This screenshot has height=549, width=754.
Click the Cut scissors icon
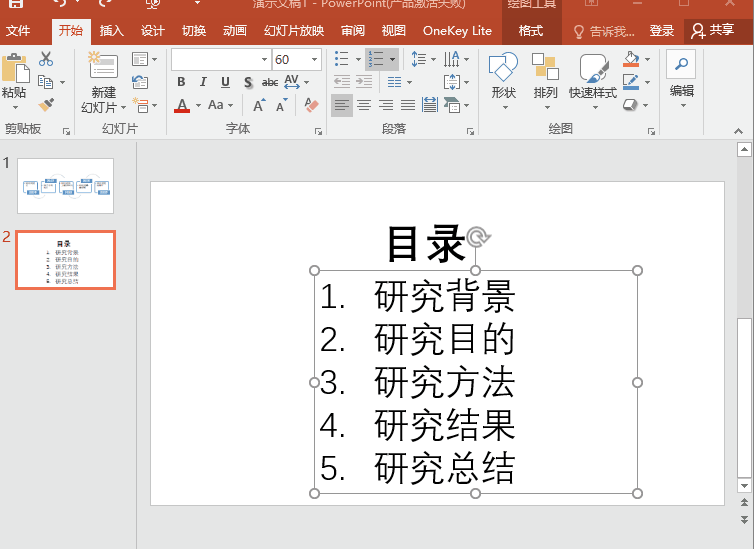[46, 59]
